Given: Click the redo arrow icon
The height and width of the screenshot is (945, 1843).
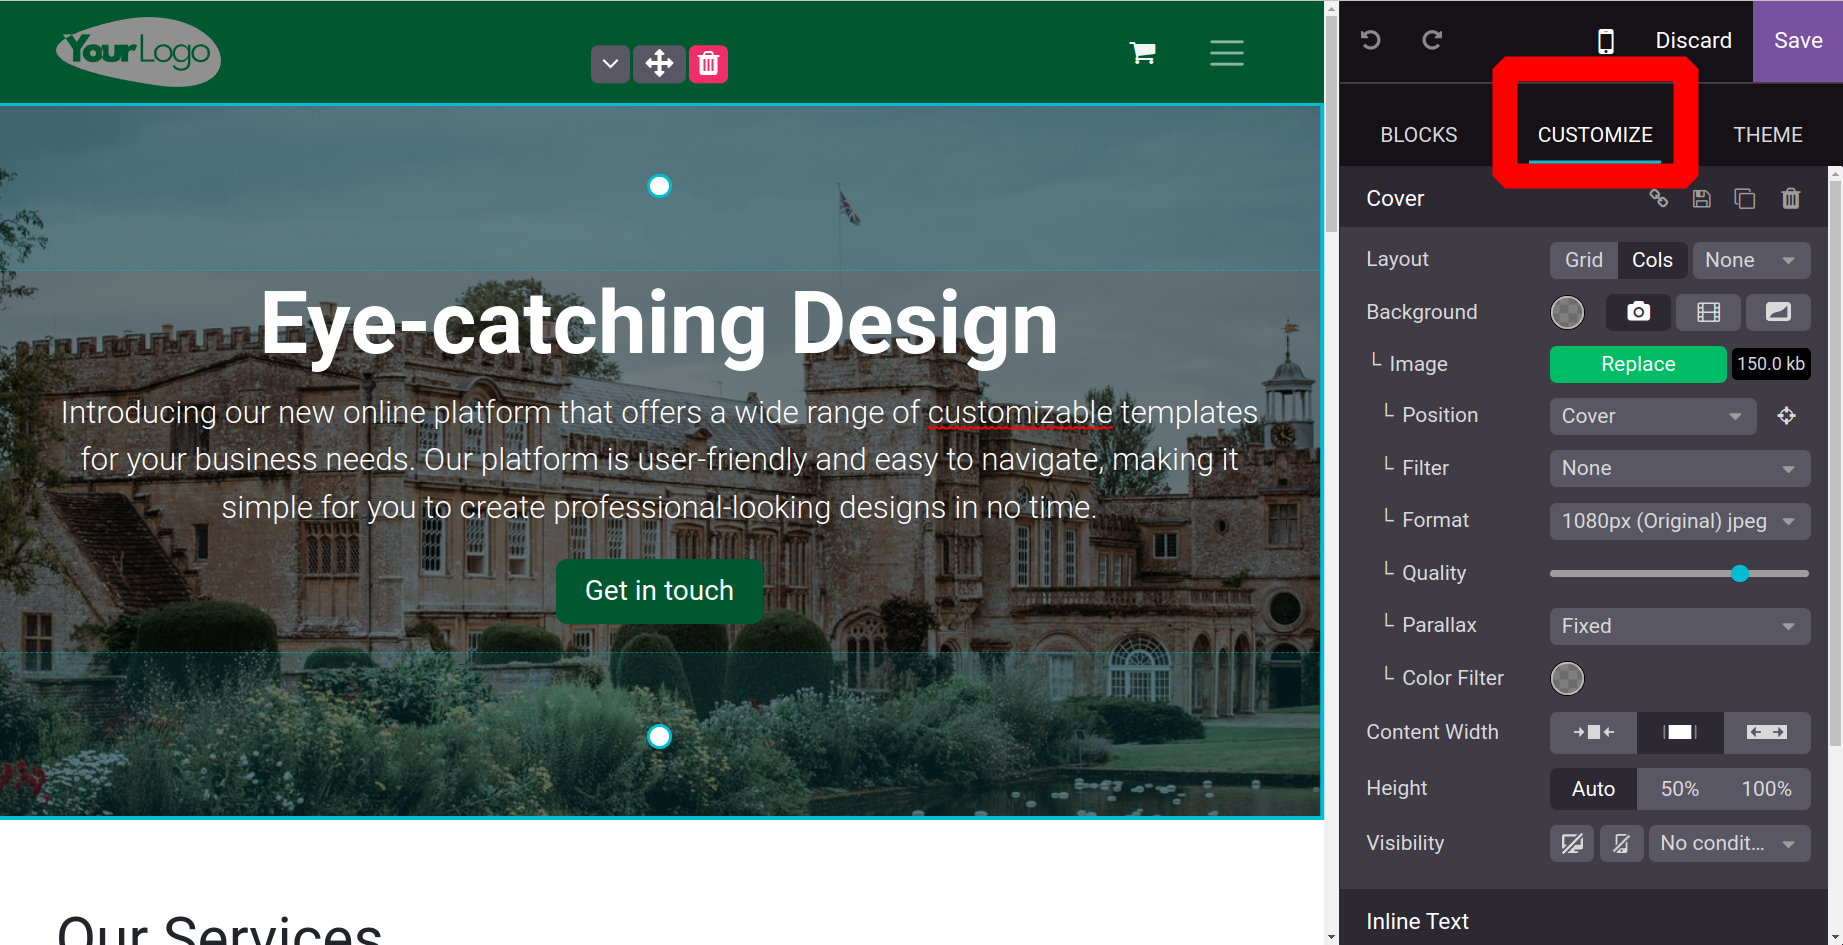Looking at the screenshot, I should (1432, 40).
